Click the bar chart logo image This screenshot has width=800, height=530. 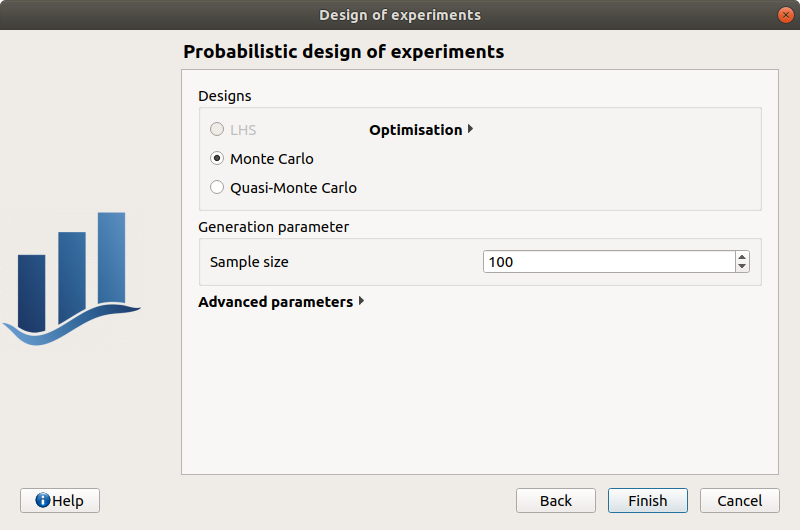72,280
